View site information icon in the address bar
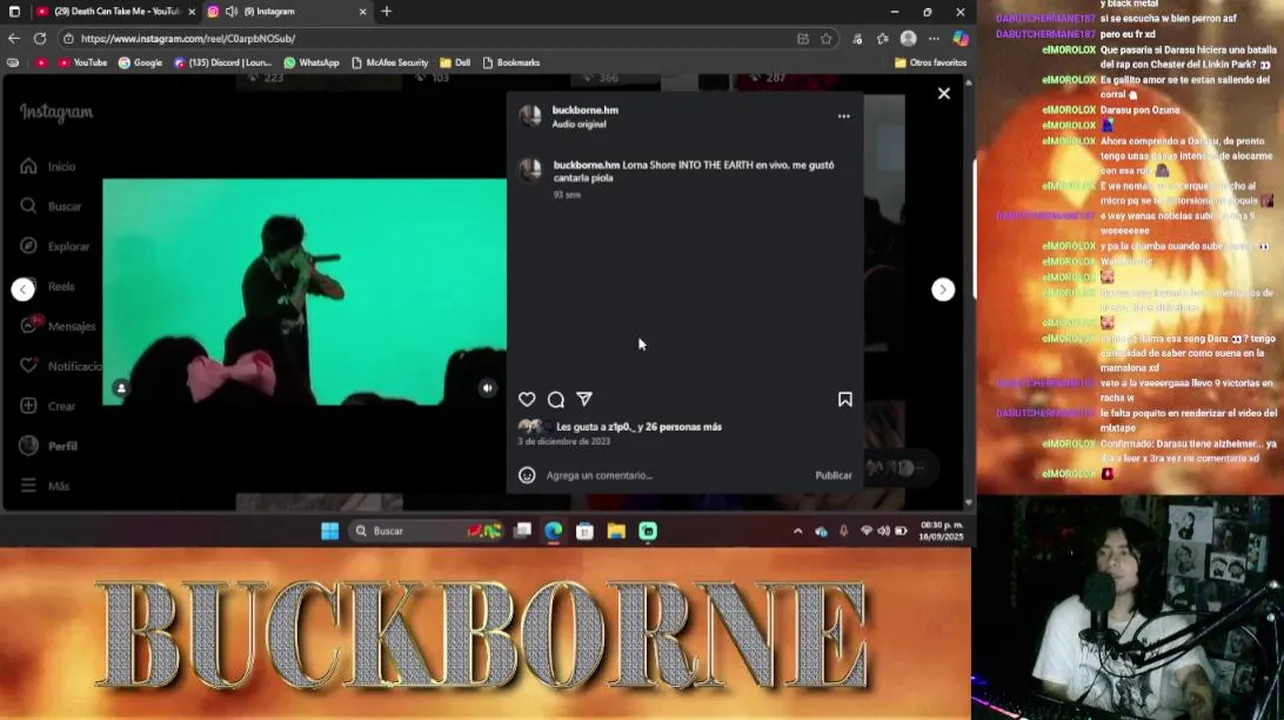 pos(68,38)
